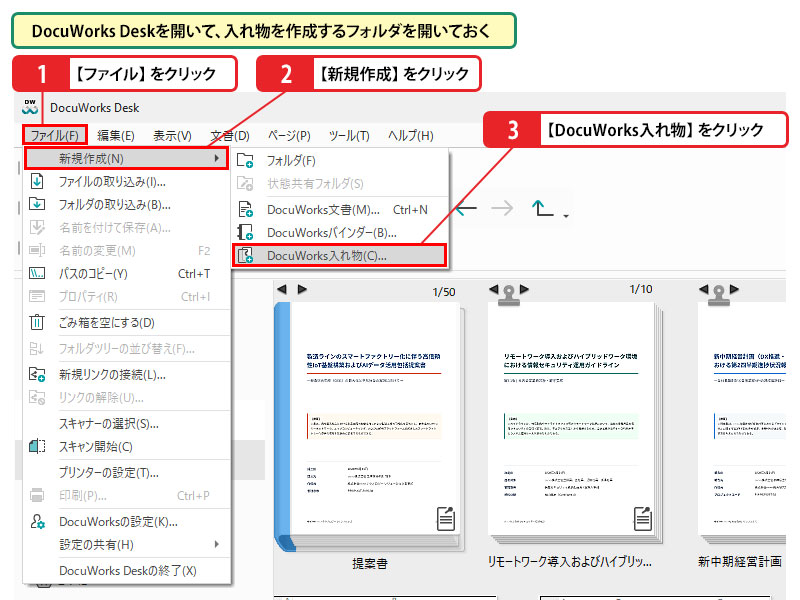
Task: Click the 1/50 page counter
Action: (444, 292)
